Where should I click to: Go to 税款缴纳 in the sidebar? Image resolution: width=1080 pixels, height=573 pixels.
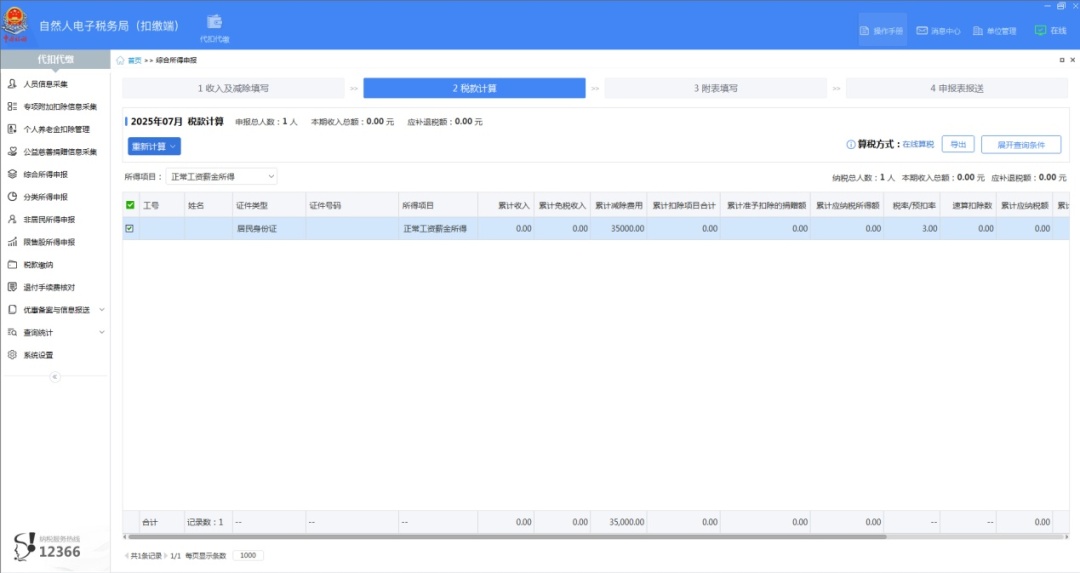tap(38, 265)
